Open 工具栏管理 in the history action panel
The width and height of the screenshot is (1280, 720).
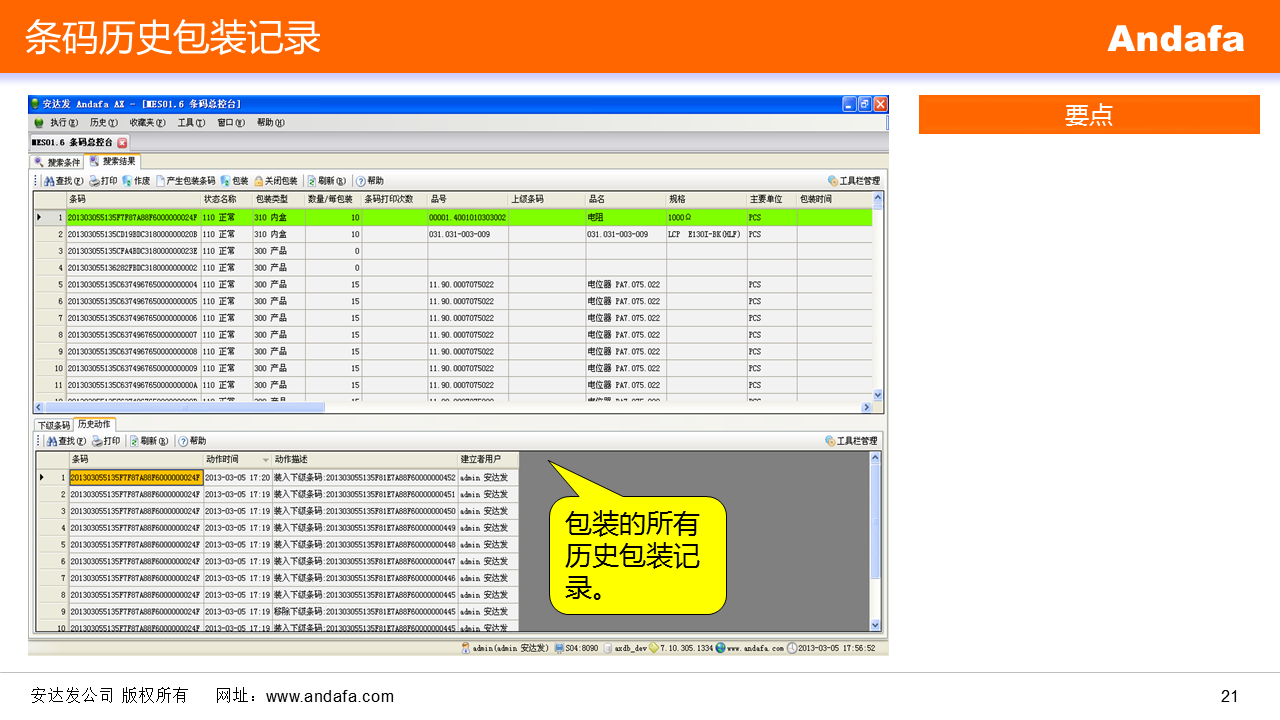point(851,441)
